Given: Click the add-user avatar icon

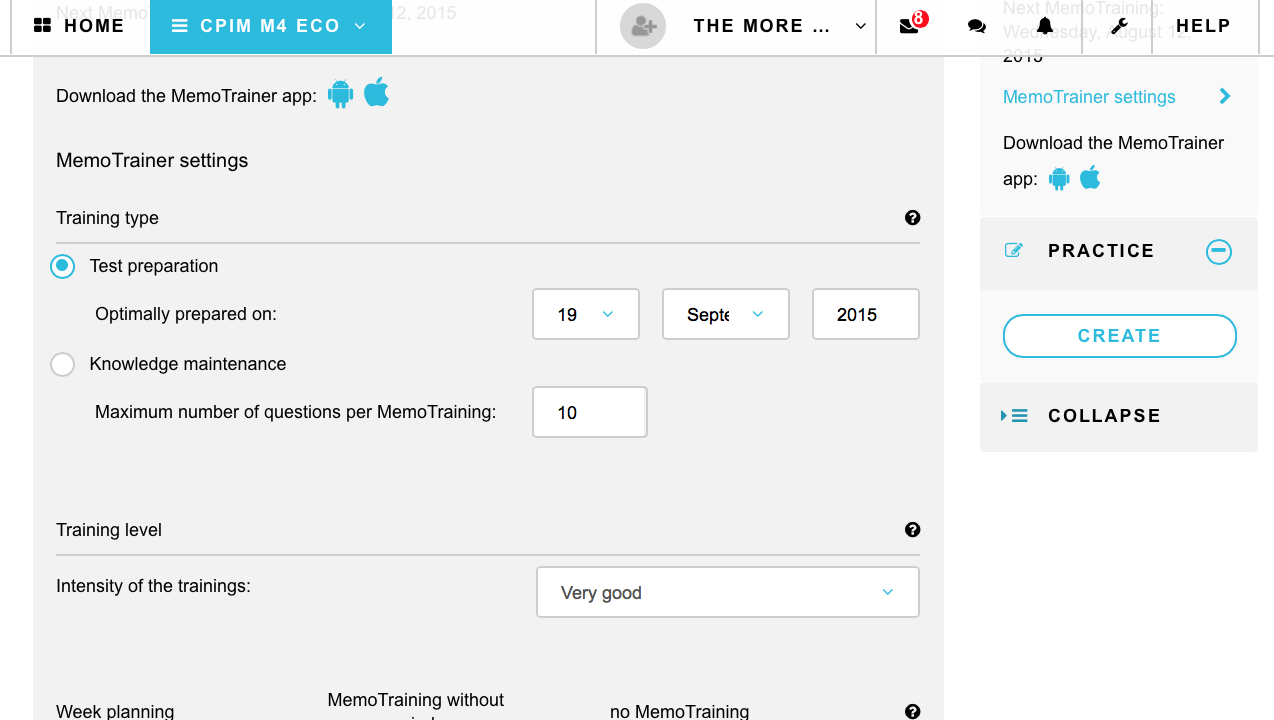Looking at the screenshot, I should [x=643, y=26].
